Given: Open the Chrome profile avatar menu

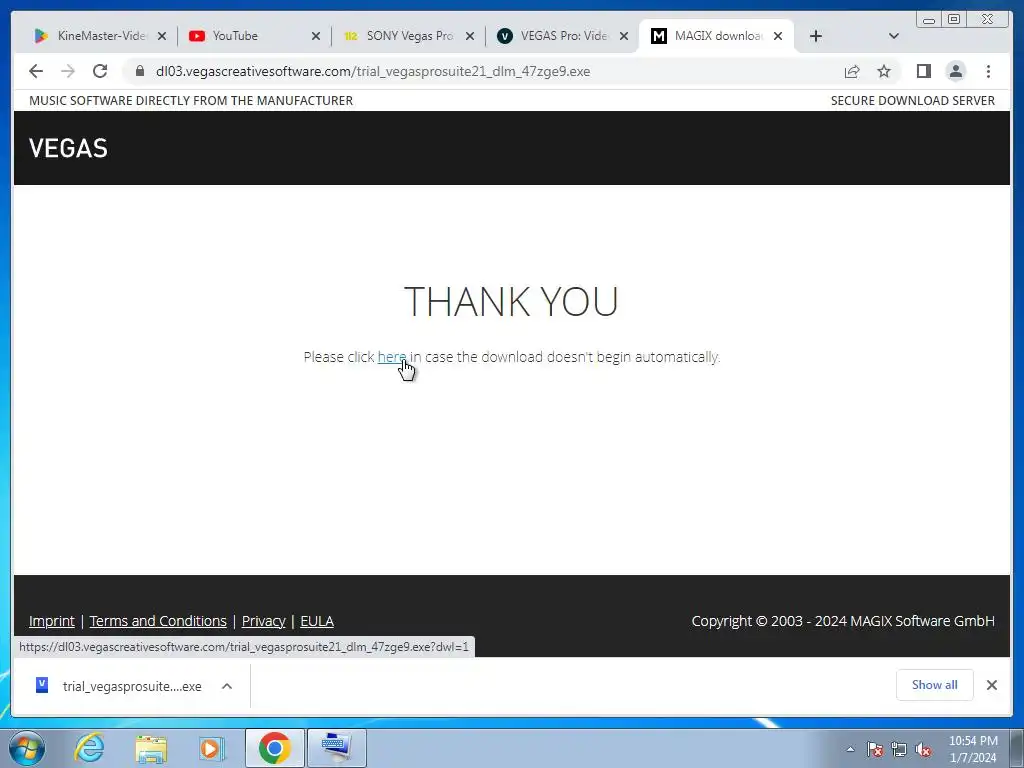Looking at the screenshot, I should [955, 71].
